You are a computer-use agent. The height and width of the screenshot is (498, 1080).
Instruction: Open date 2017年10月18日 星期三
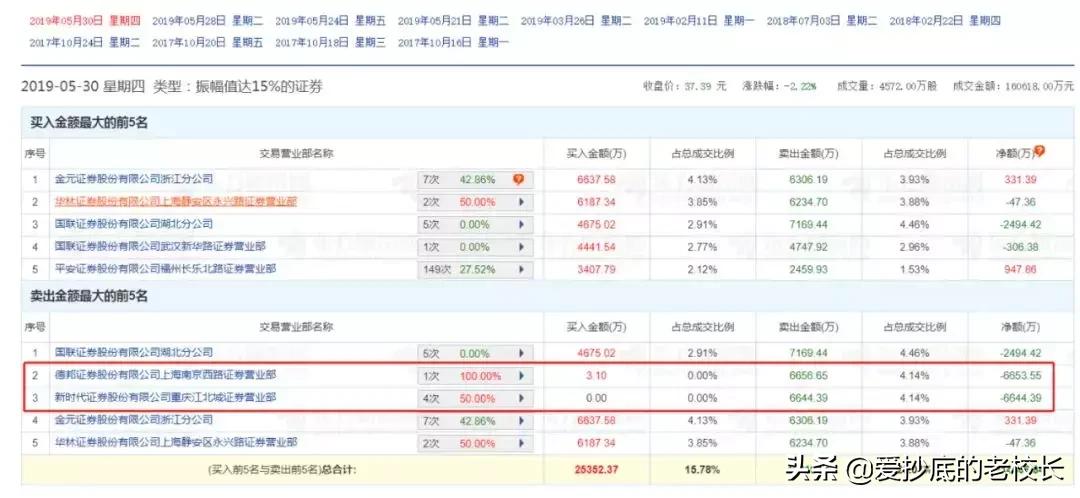[x=331, y=43]
